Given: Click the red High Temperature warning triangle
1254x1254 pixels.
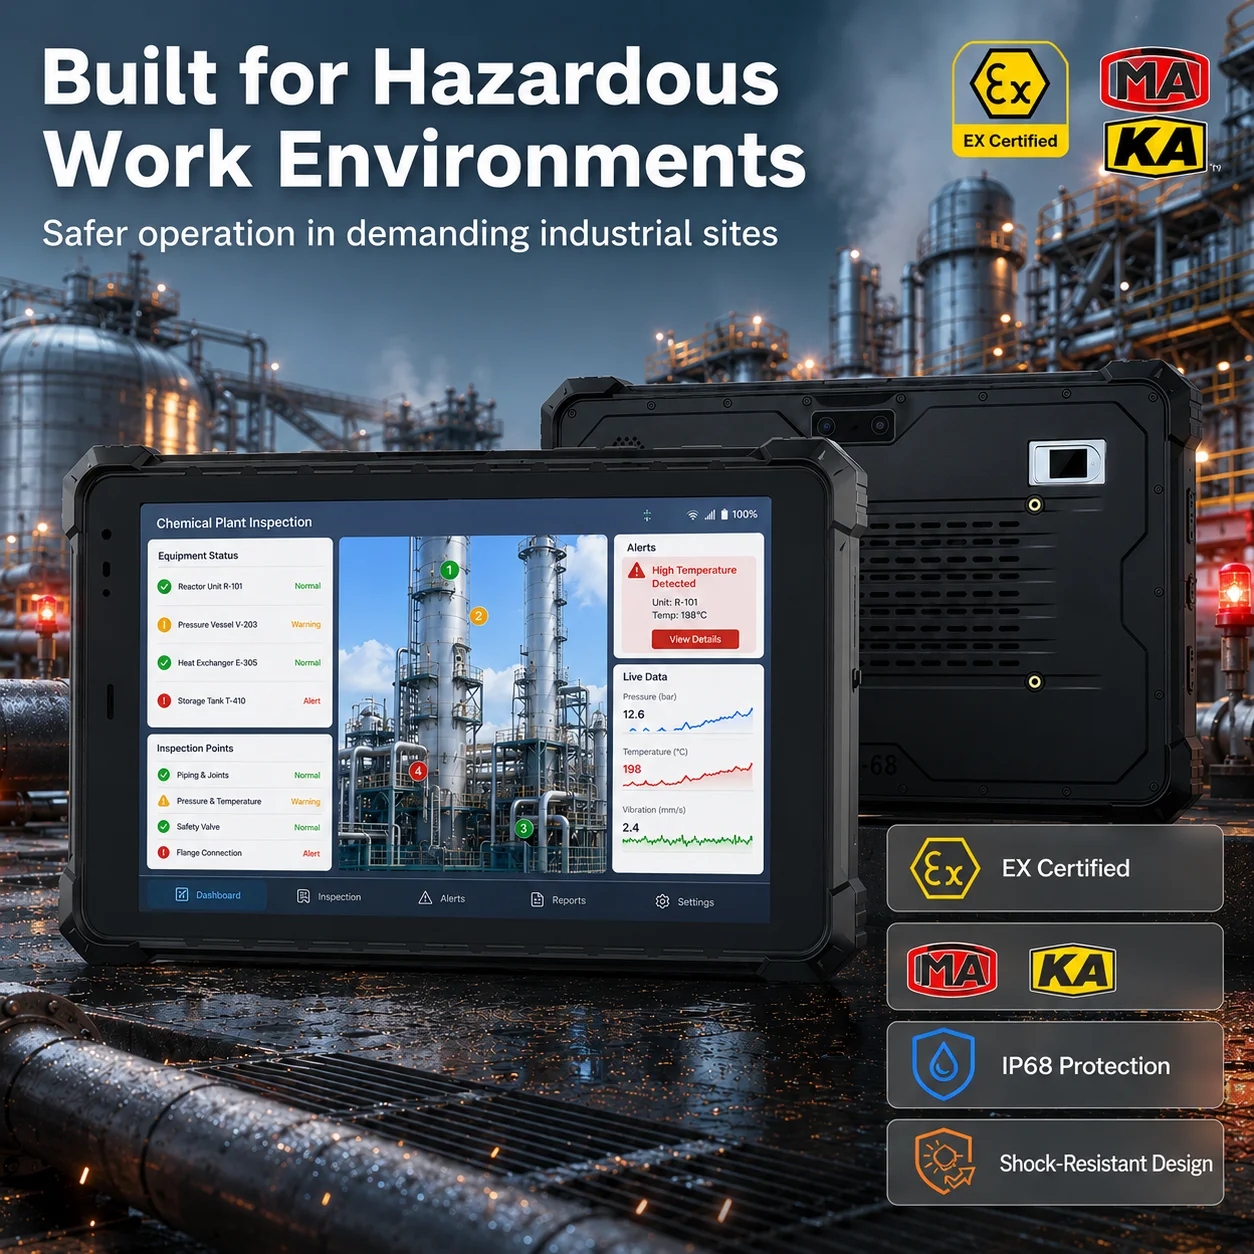Looking at the screenshot, I should (636, 571).
